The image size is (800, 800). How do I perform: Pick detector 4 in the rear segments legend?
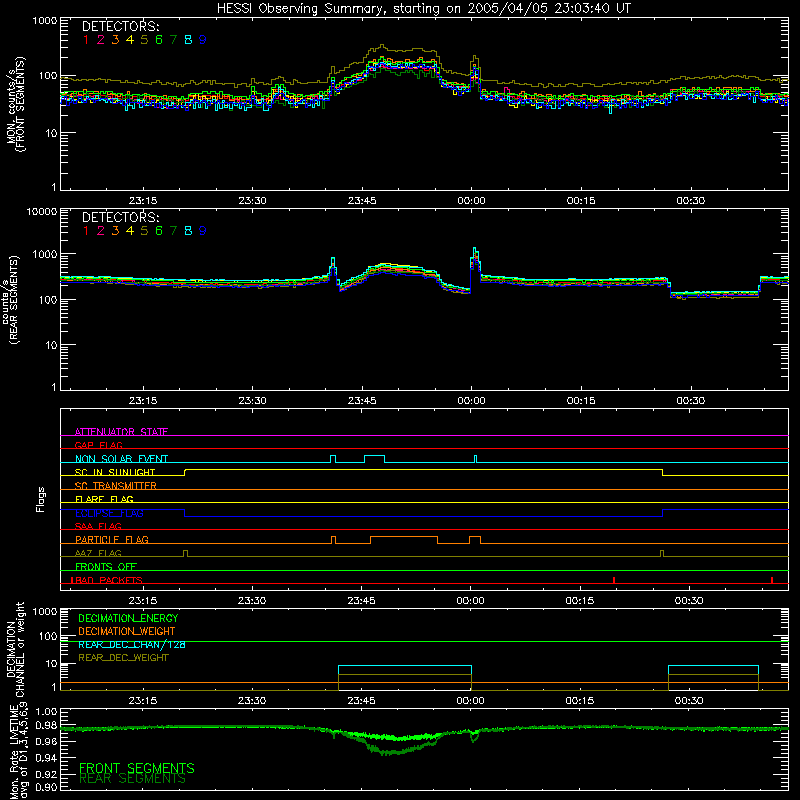pyautogui.click(x=130, y=231)
